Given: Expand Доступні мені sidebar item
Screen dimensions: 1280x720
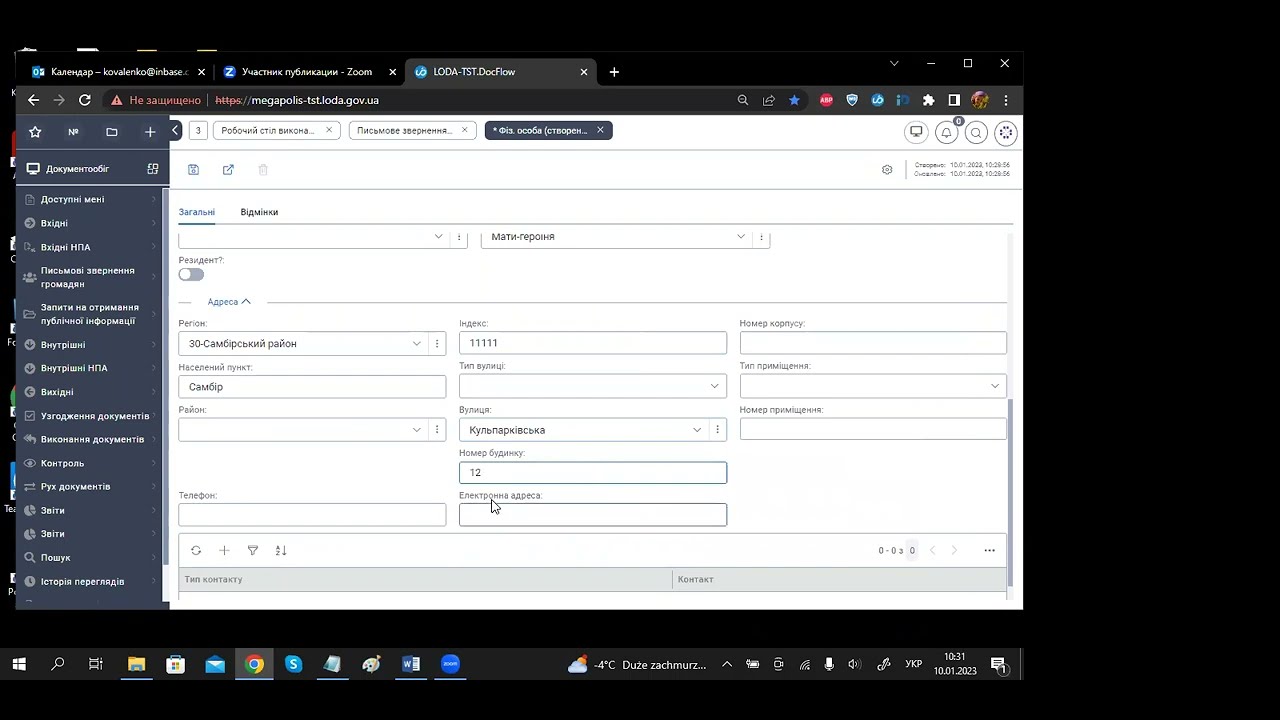Looking at the screenshot, I should click(x=91, y=199).
